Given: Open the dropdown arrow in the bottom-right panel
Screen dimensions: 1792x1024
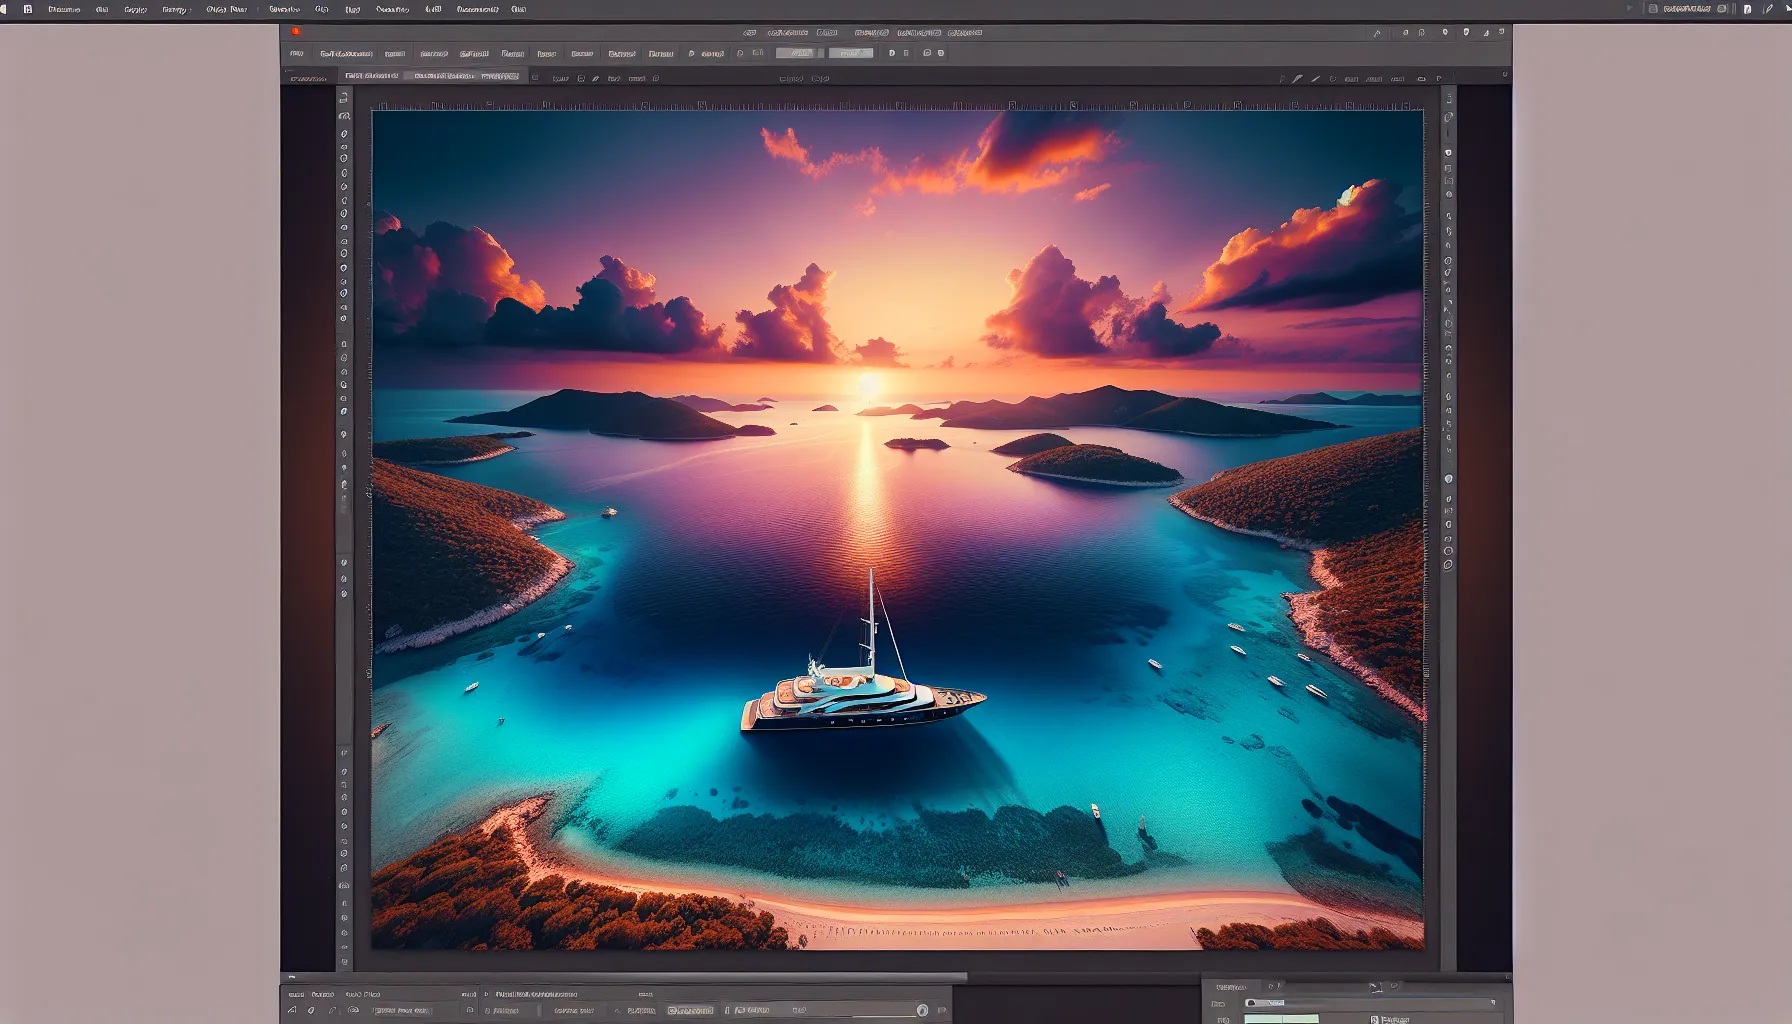Looking at the screenshot, I should [x=1492, y=1002].
